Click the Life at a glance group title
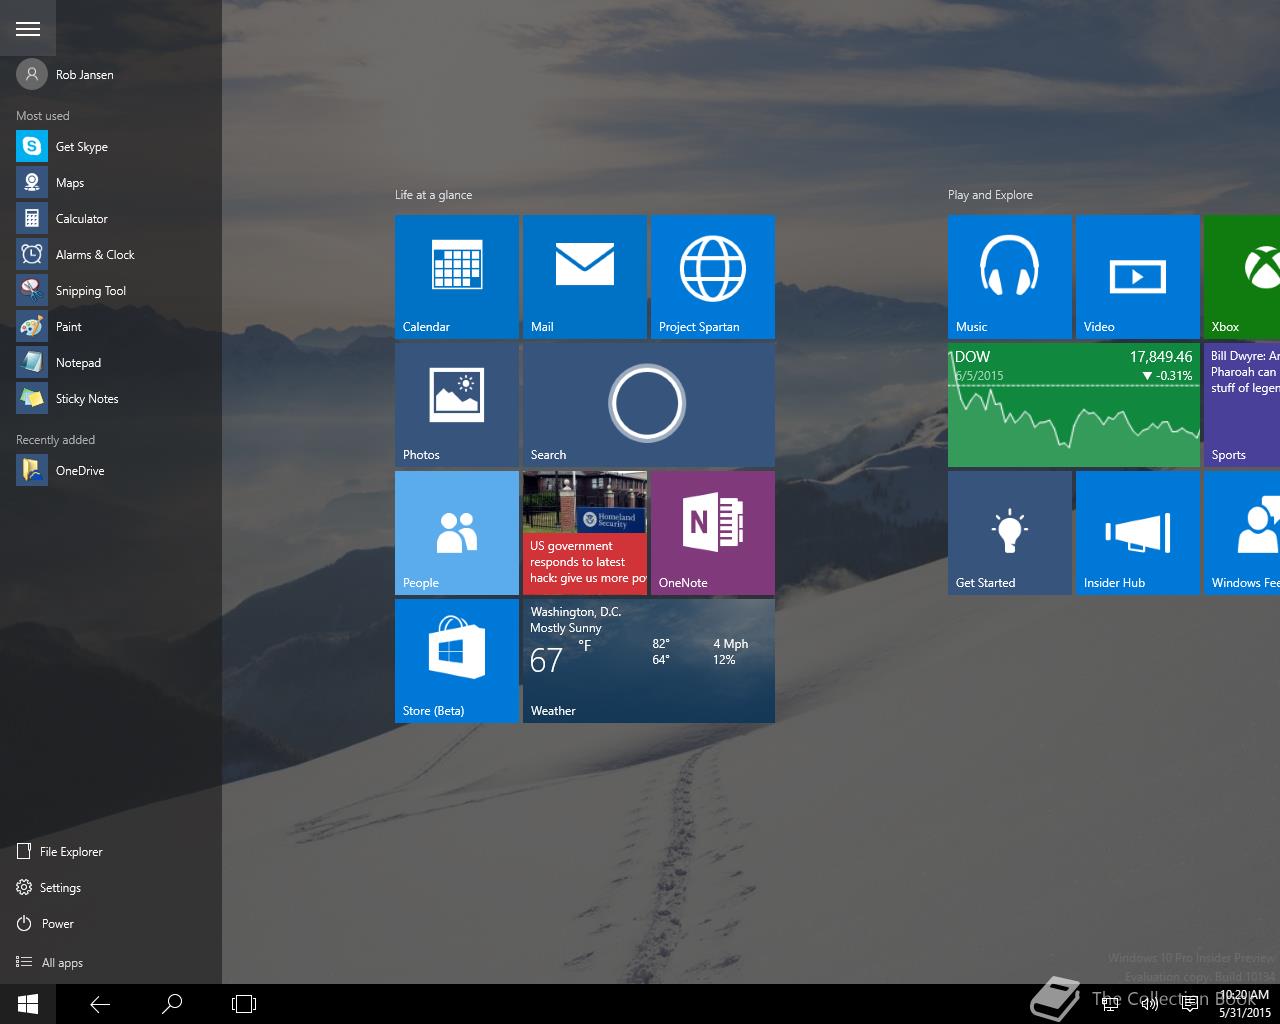 coord(433,195)
